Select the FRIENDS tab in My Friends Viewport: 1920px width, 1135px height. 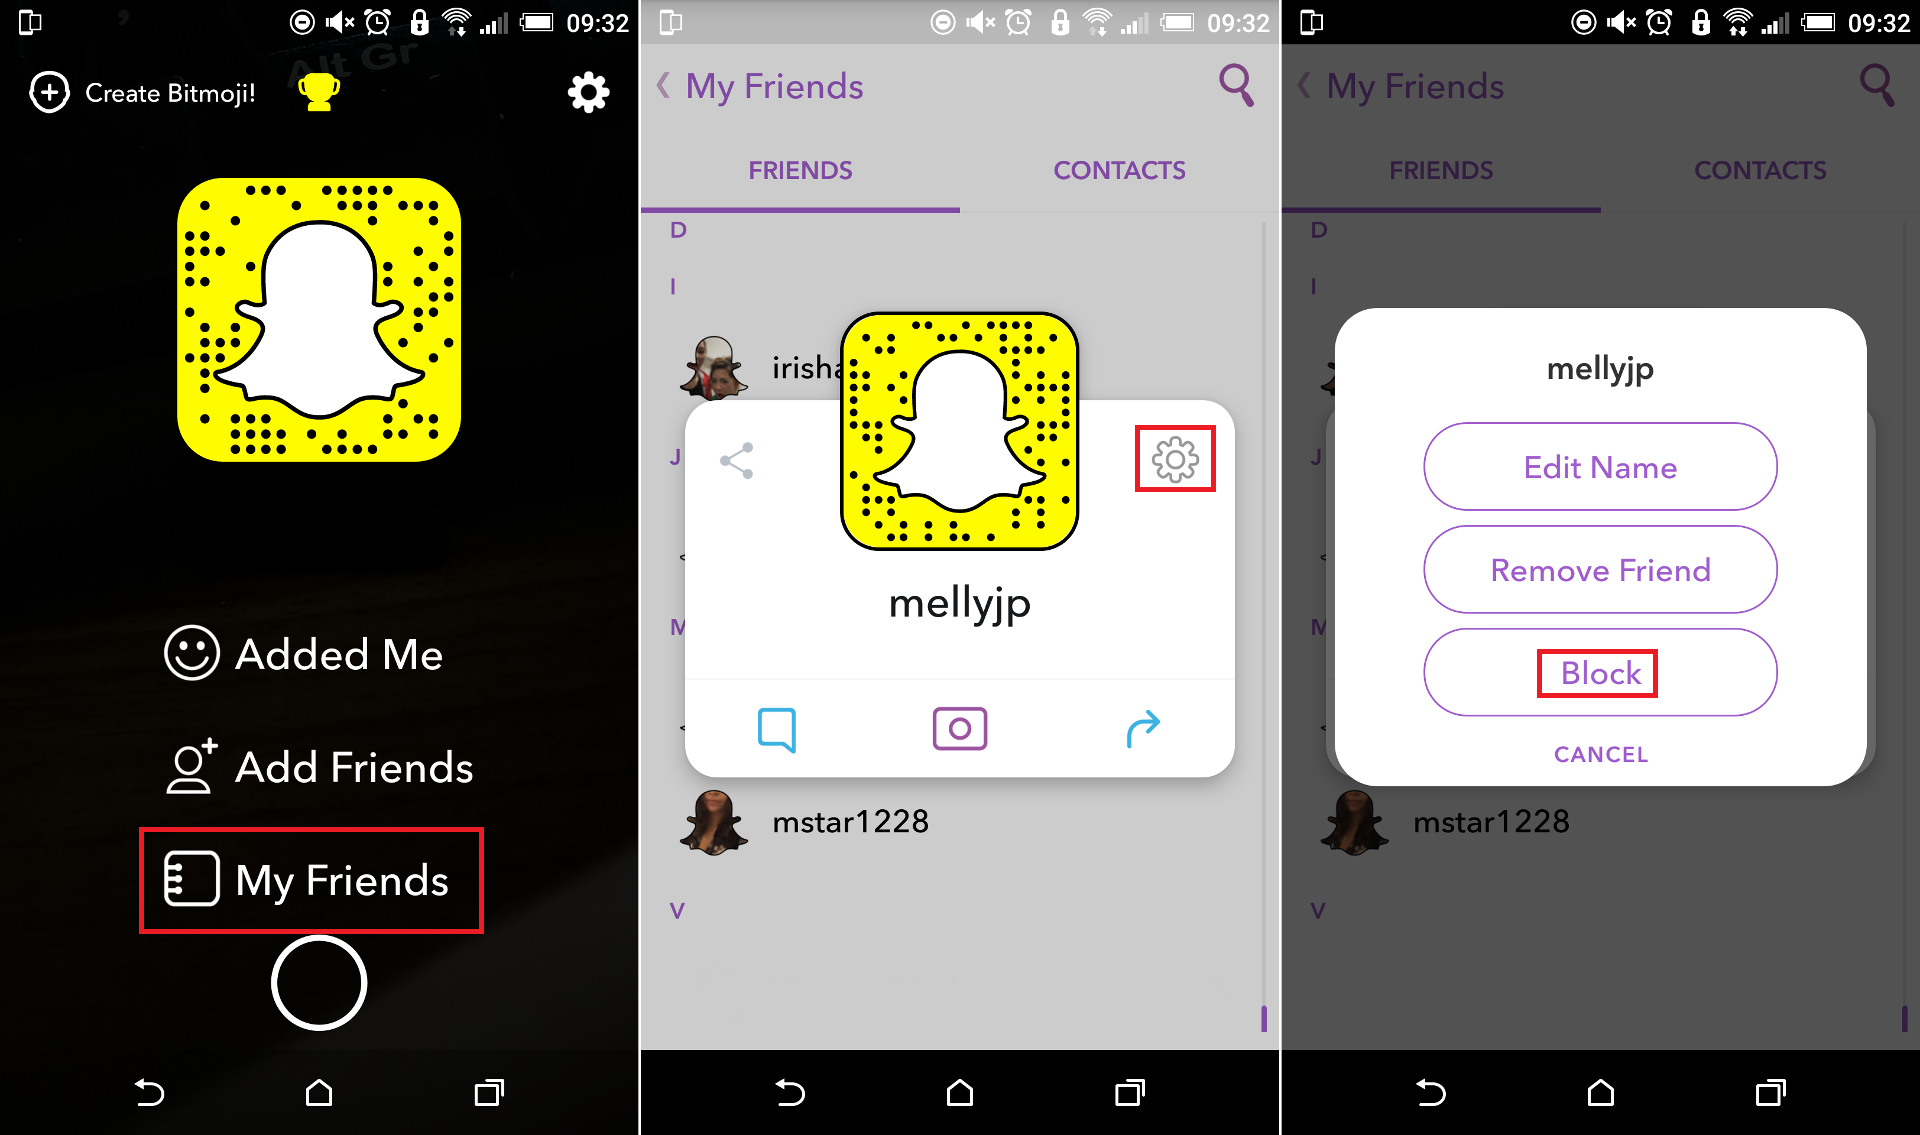[x=800, y=170]
